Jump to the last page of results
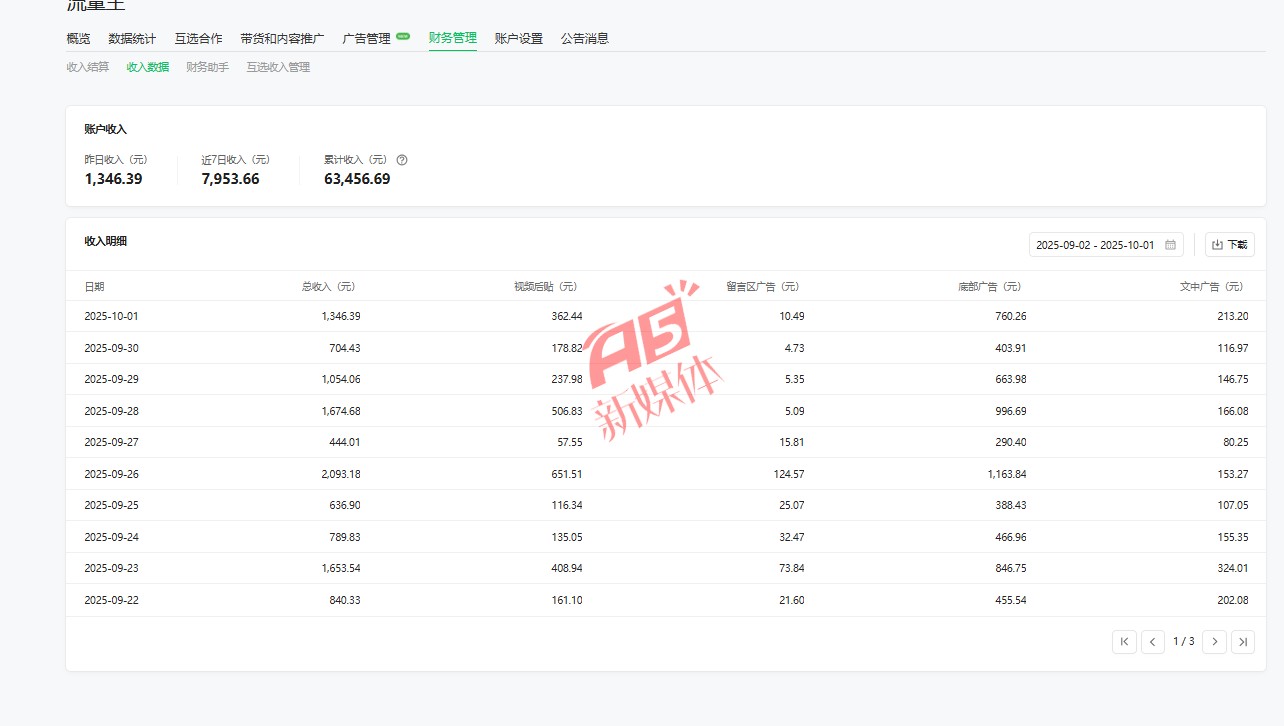 coord(1243,642)
